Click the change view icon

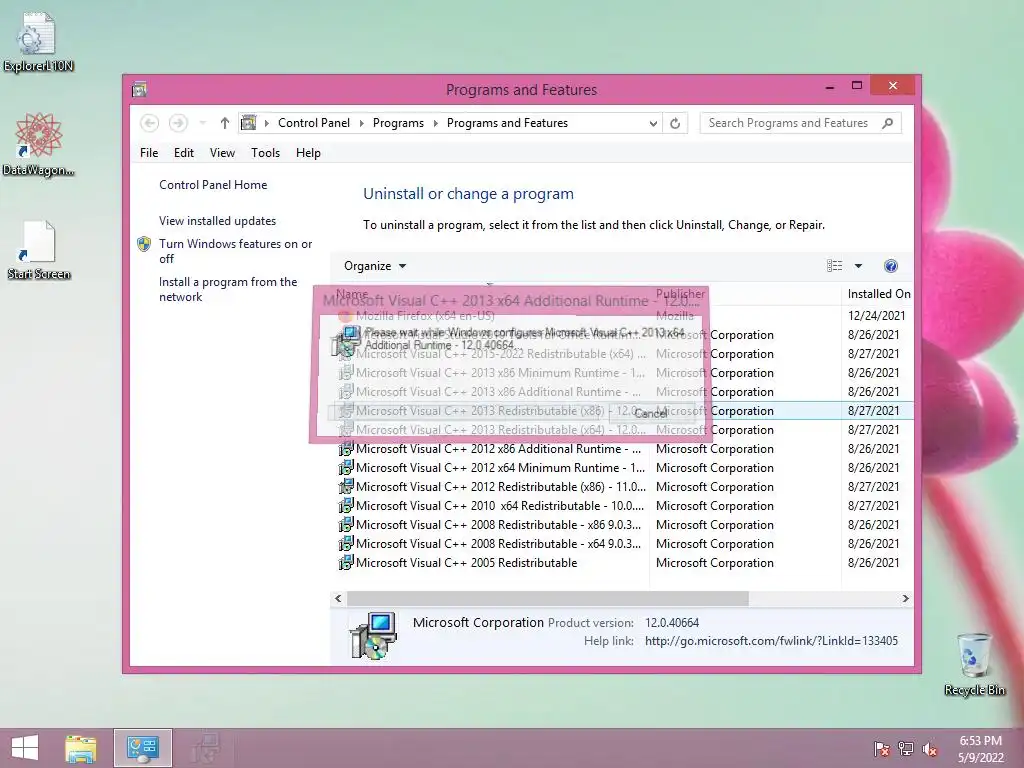[835, 266]
